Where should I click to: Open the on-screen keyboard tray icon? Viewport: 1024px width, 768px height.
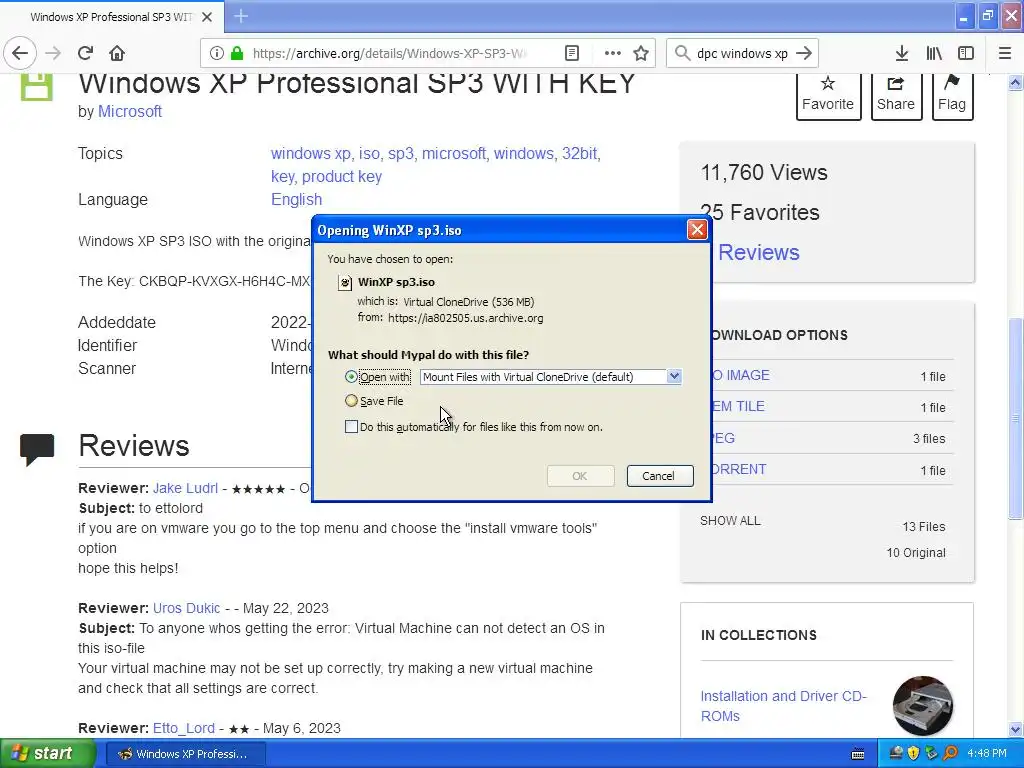[858, 754]
